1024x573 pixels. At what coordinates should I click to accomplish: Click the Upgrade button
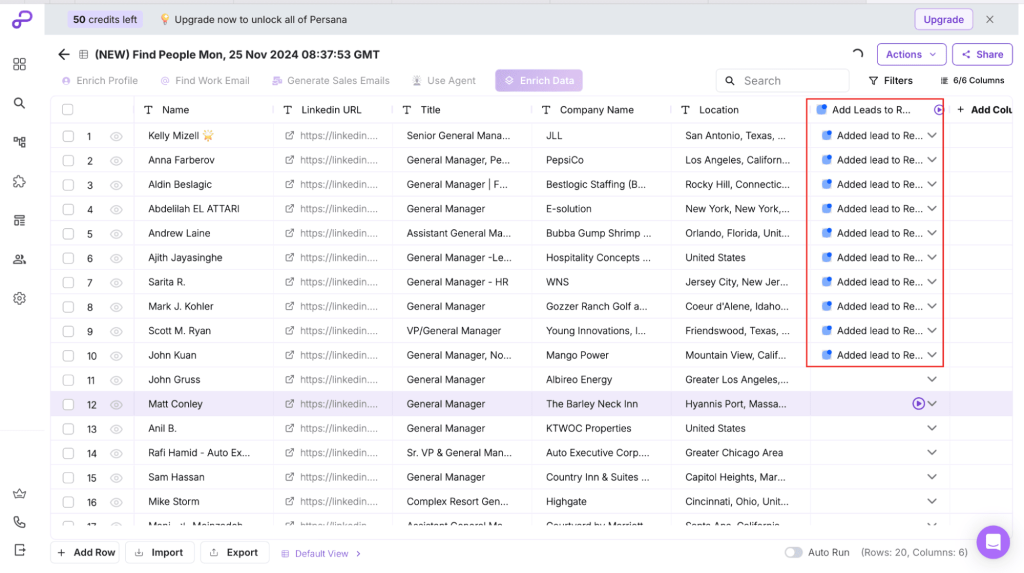point(943,20)
